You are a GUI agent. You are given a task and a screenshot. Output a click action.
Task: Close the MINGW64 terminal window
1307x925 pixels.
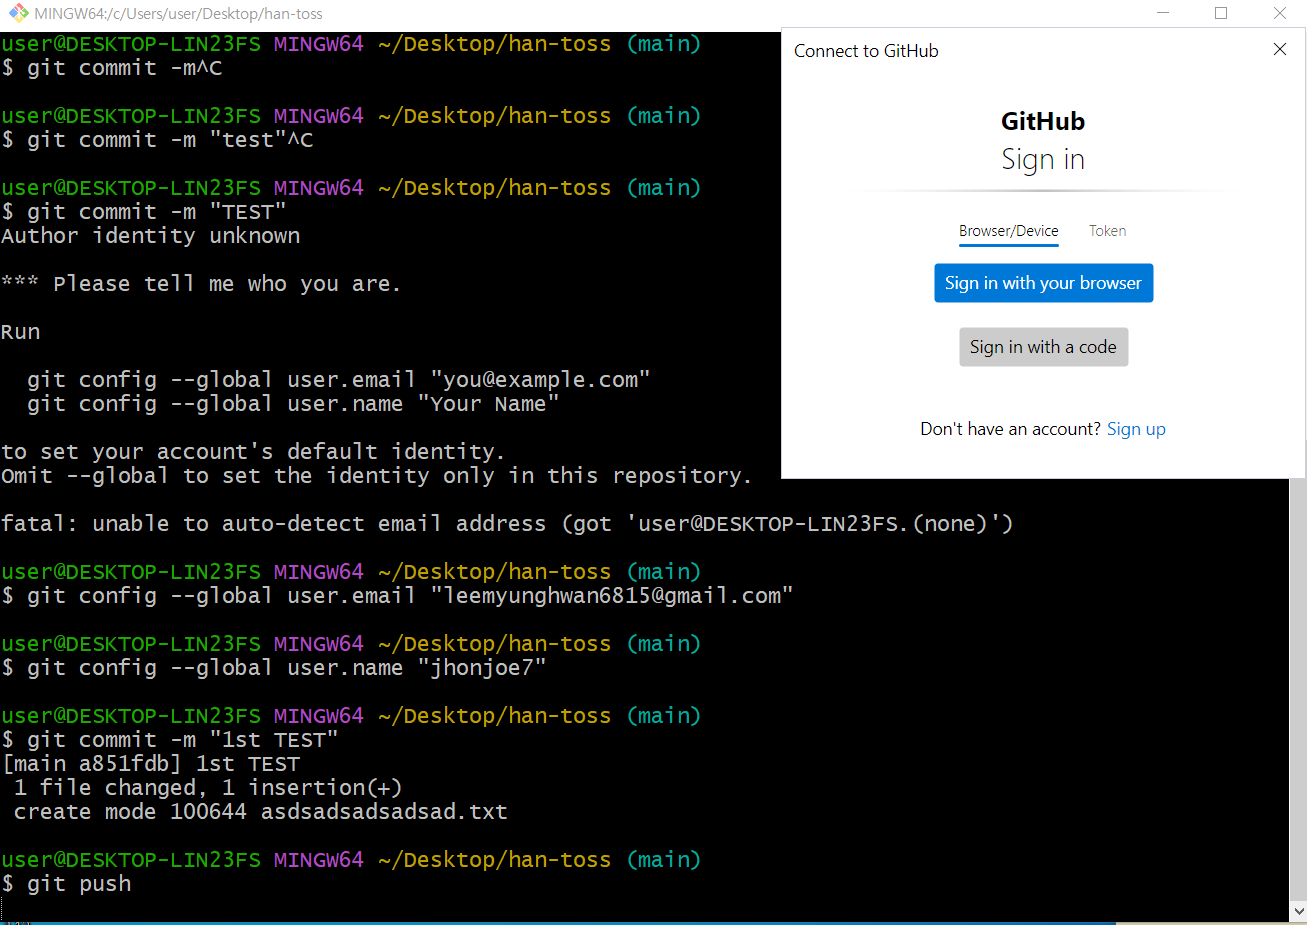(1279, 13)
